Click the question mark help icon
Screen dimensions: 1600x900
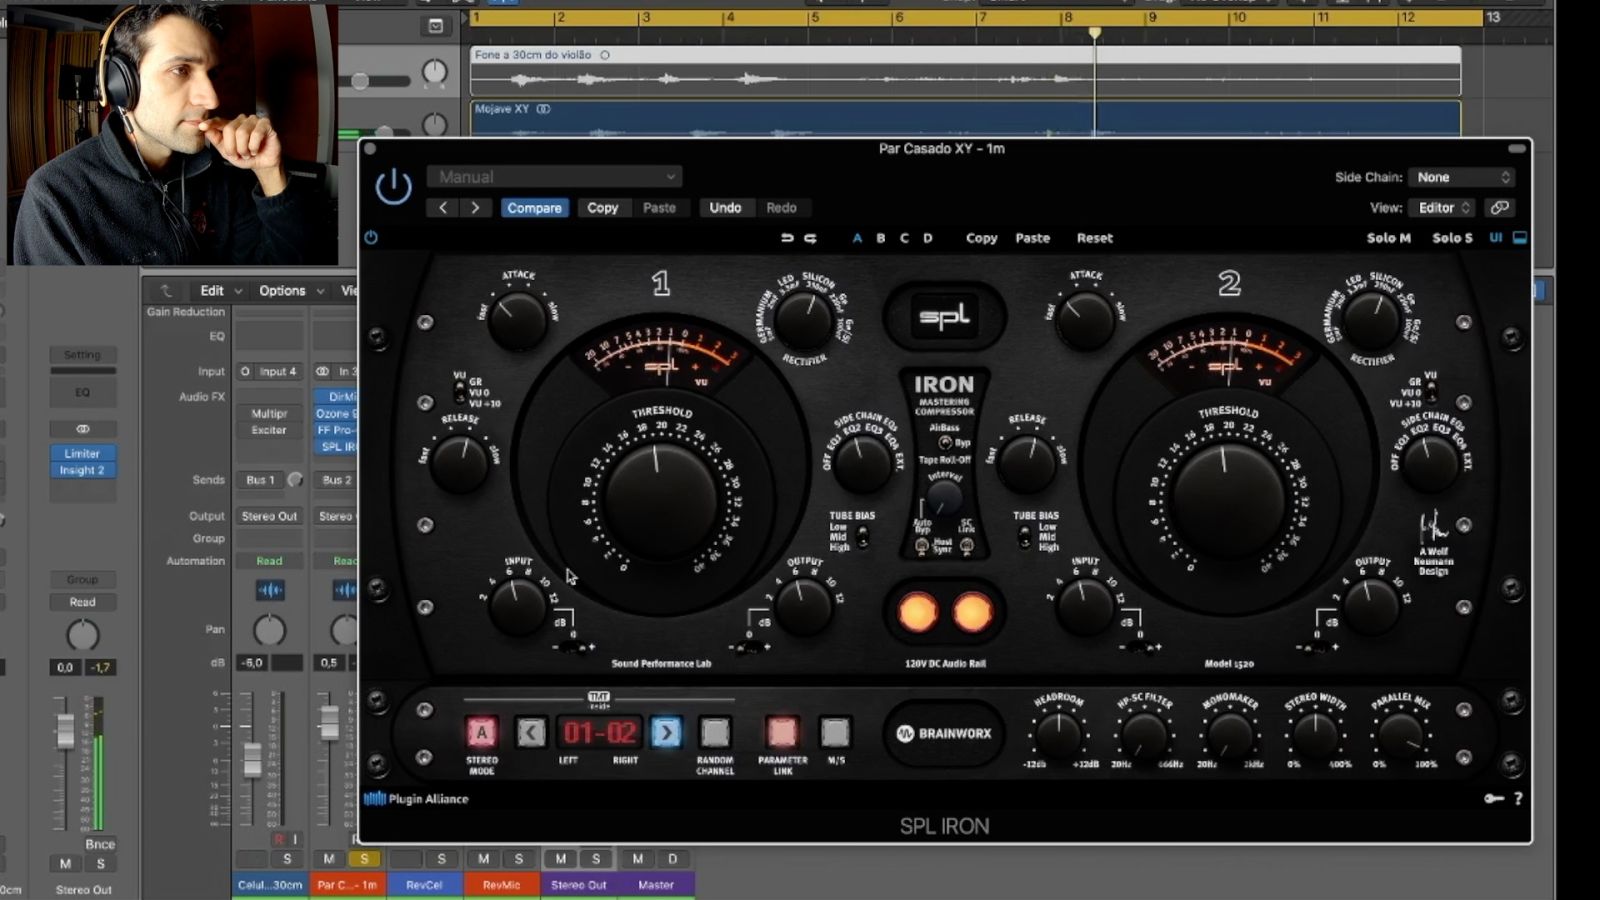pos(1518,798)
